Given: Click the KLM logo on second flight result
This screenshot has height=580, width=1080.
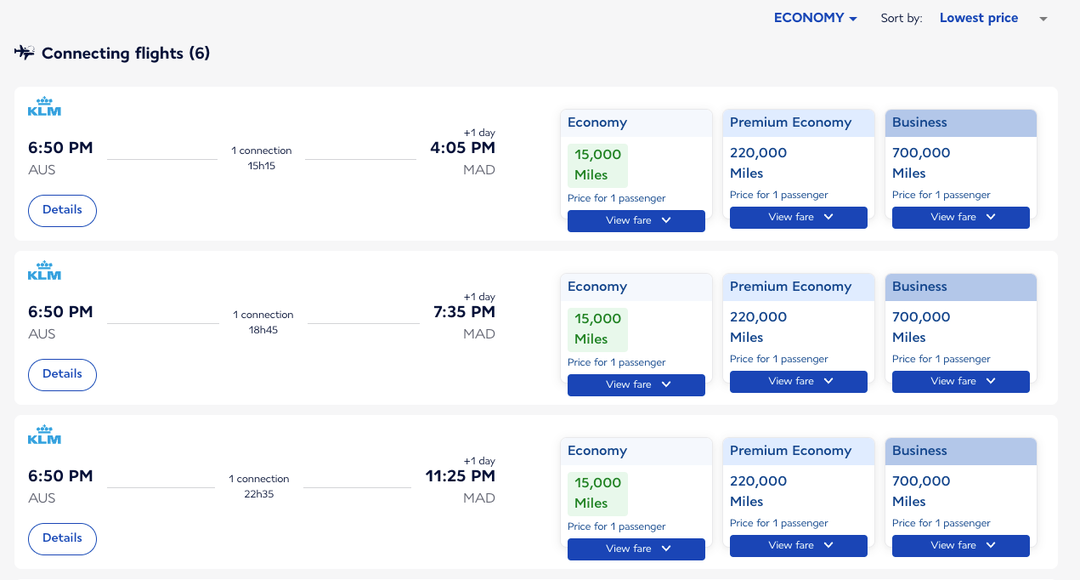Looking at the screenshot, I should 44,270.
